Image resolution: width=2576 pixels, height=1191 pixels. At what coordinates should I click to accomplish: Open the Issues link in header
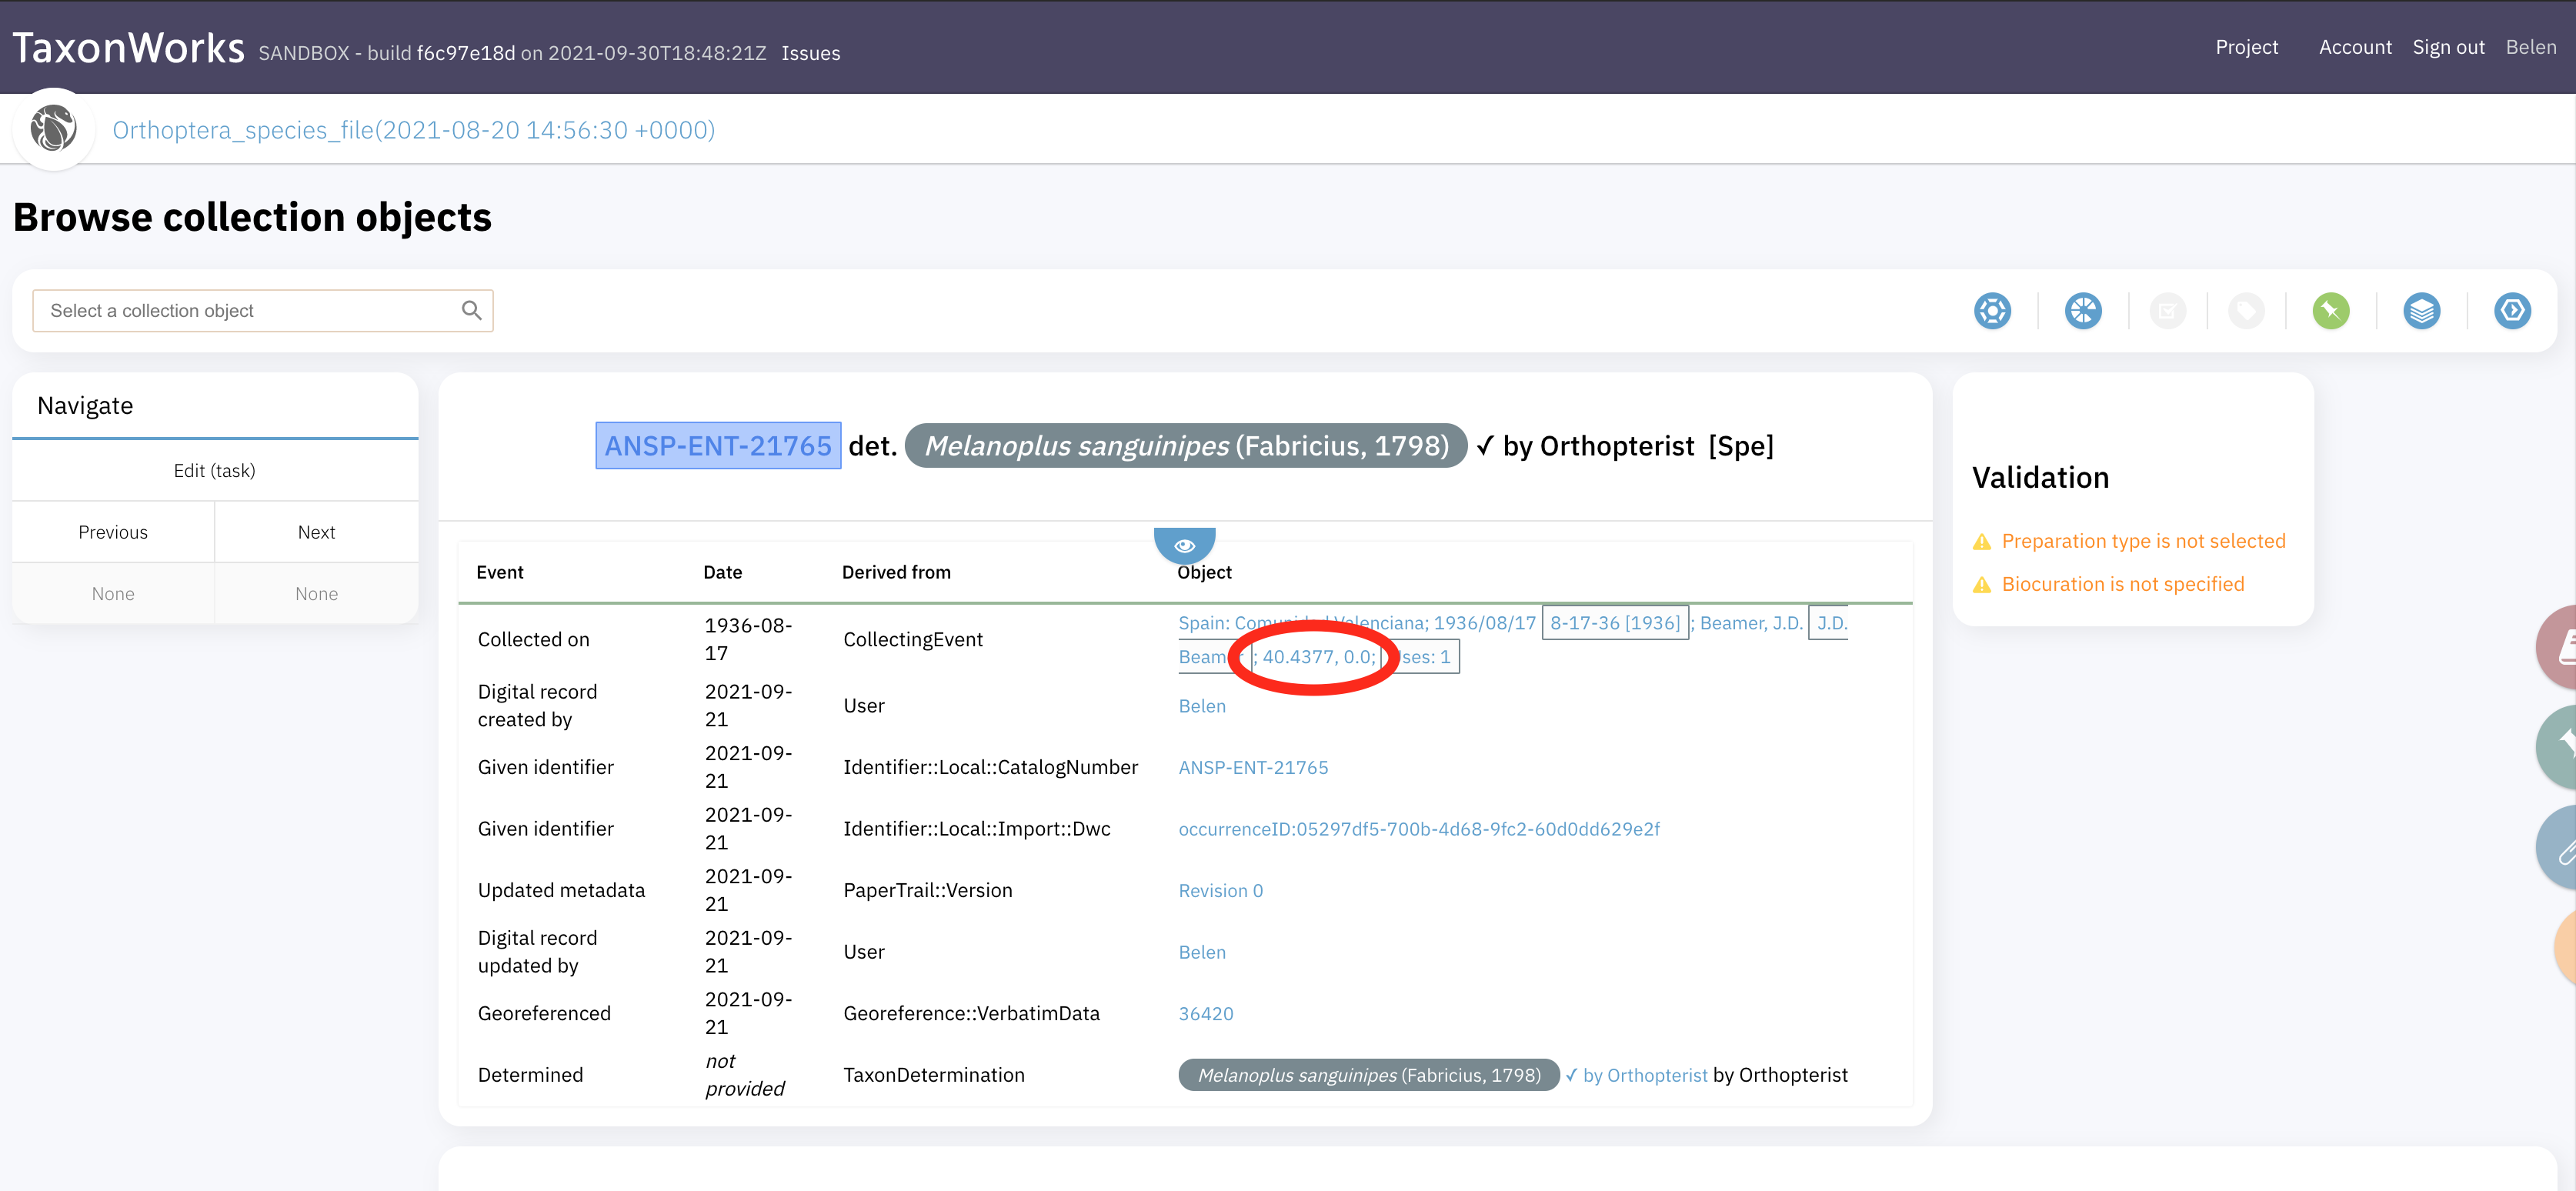coord(810,53)
